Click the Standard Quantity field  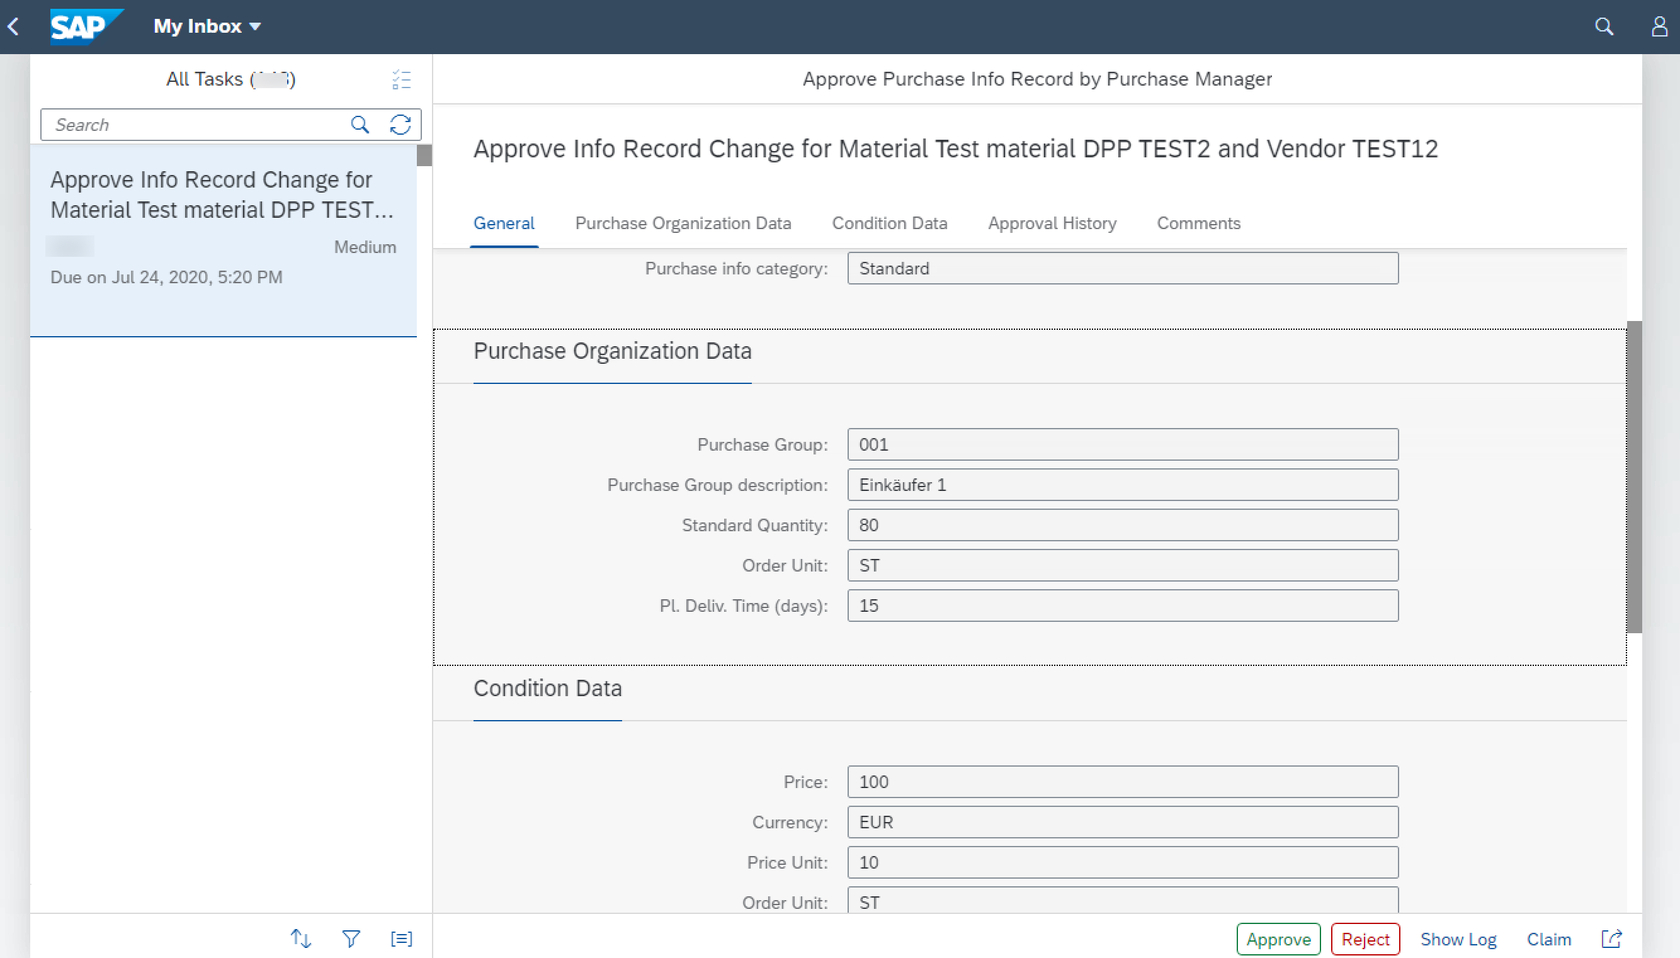1123,525
